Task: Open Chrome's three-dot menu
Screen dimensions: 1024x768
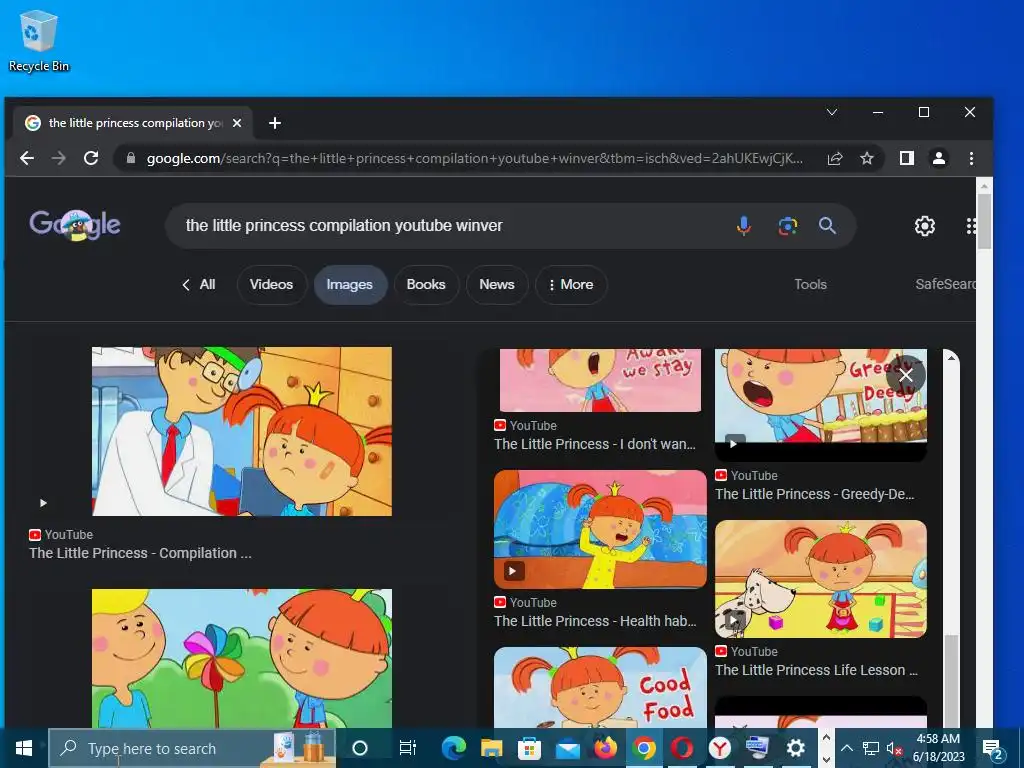Action: (x=971, y=158)
